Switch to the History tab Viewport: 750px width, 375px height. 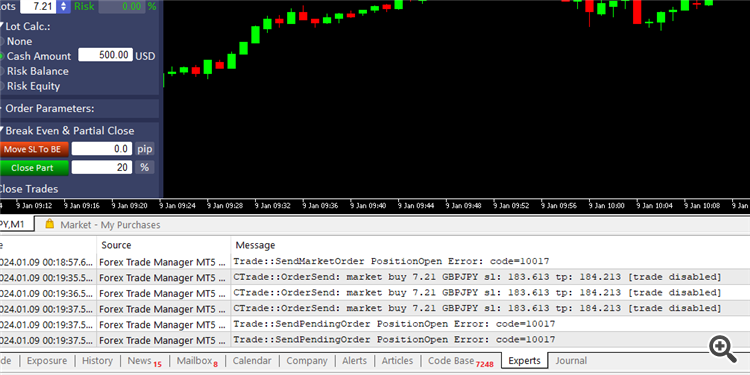pos(97,361)
